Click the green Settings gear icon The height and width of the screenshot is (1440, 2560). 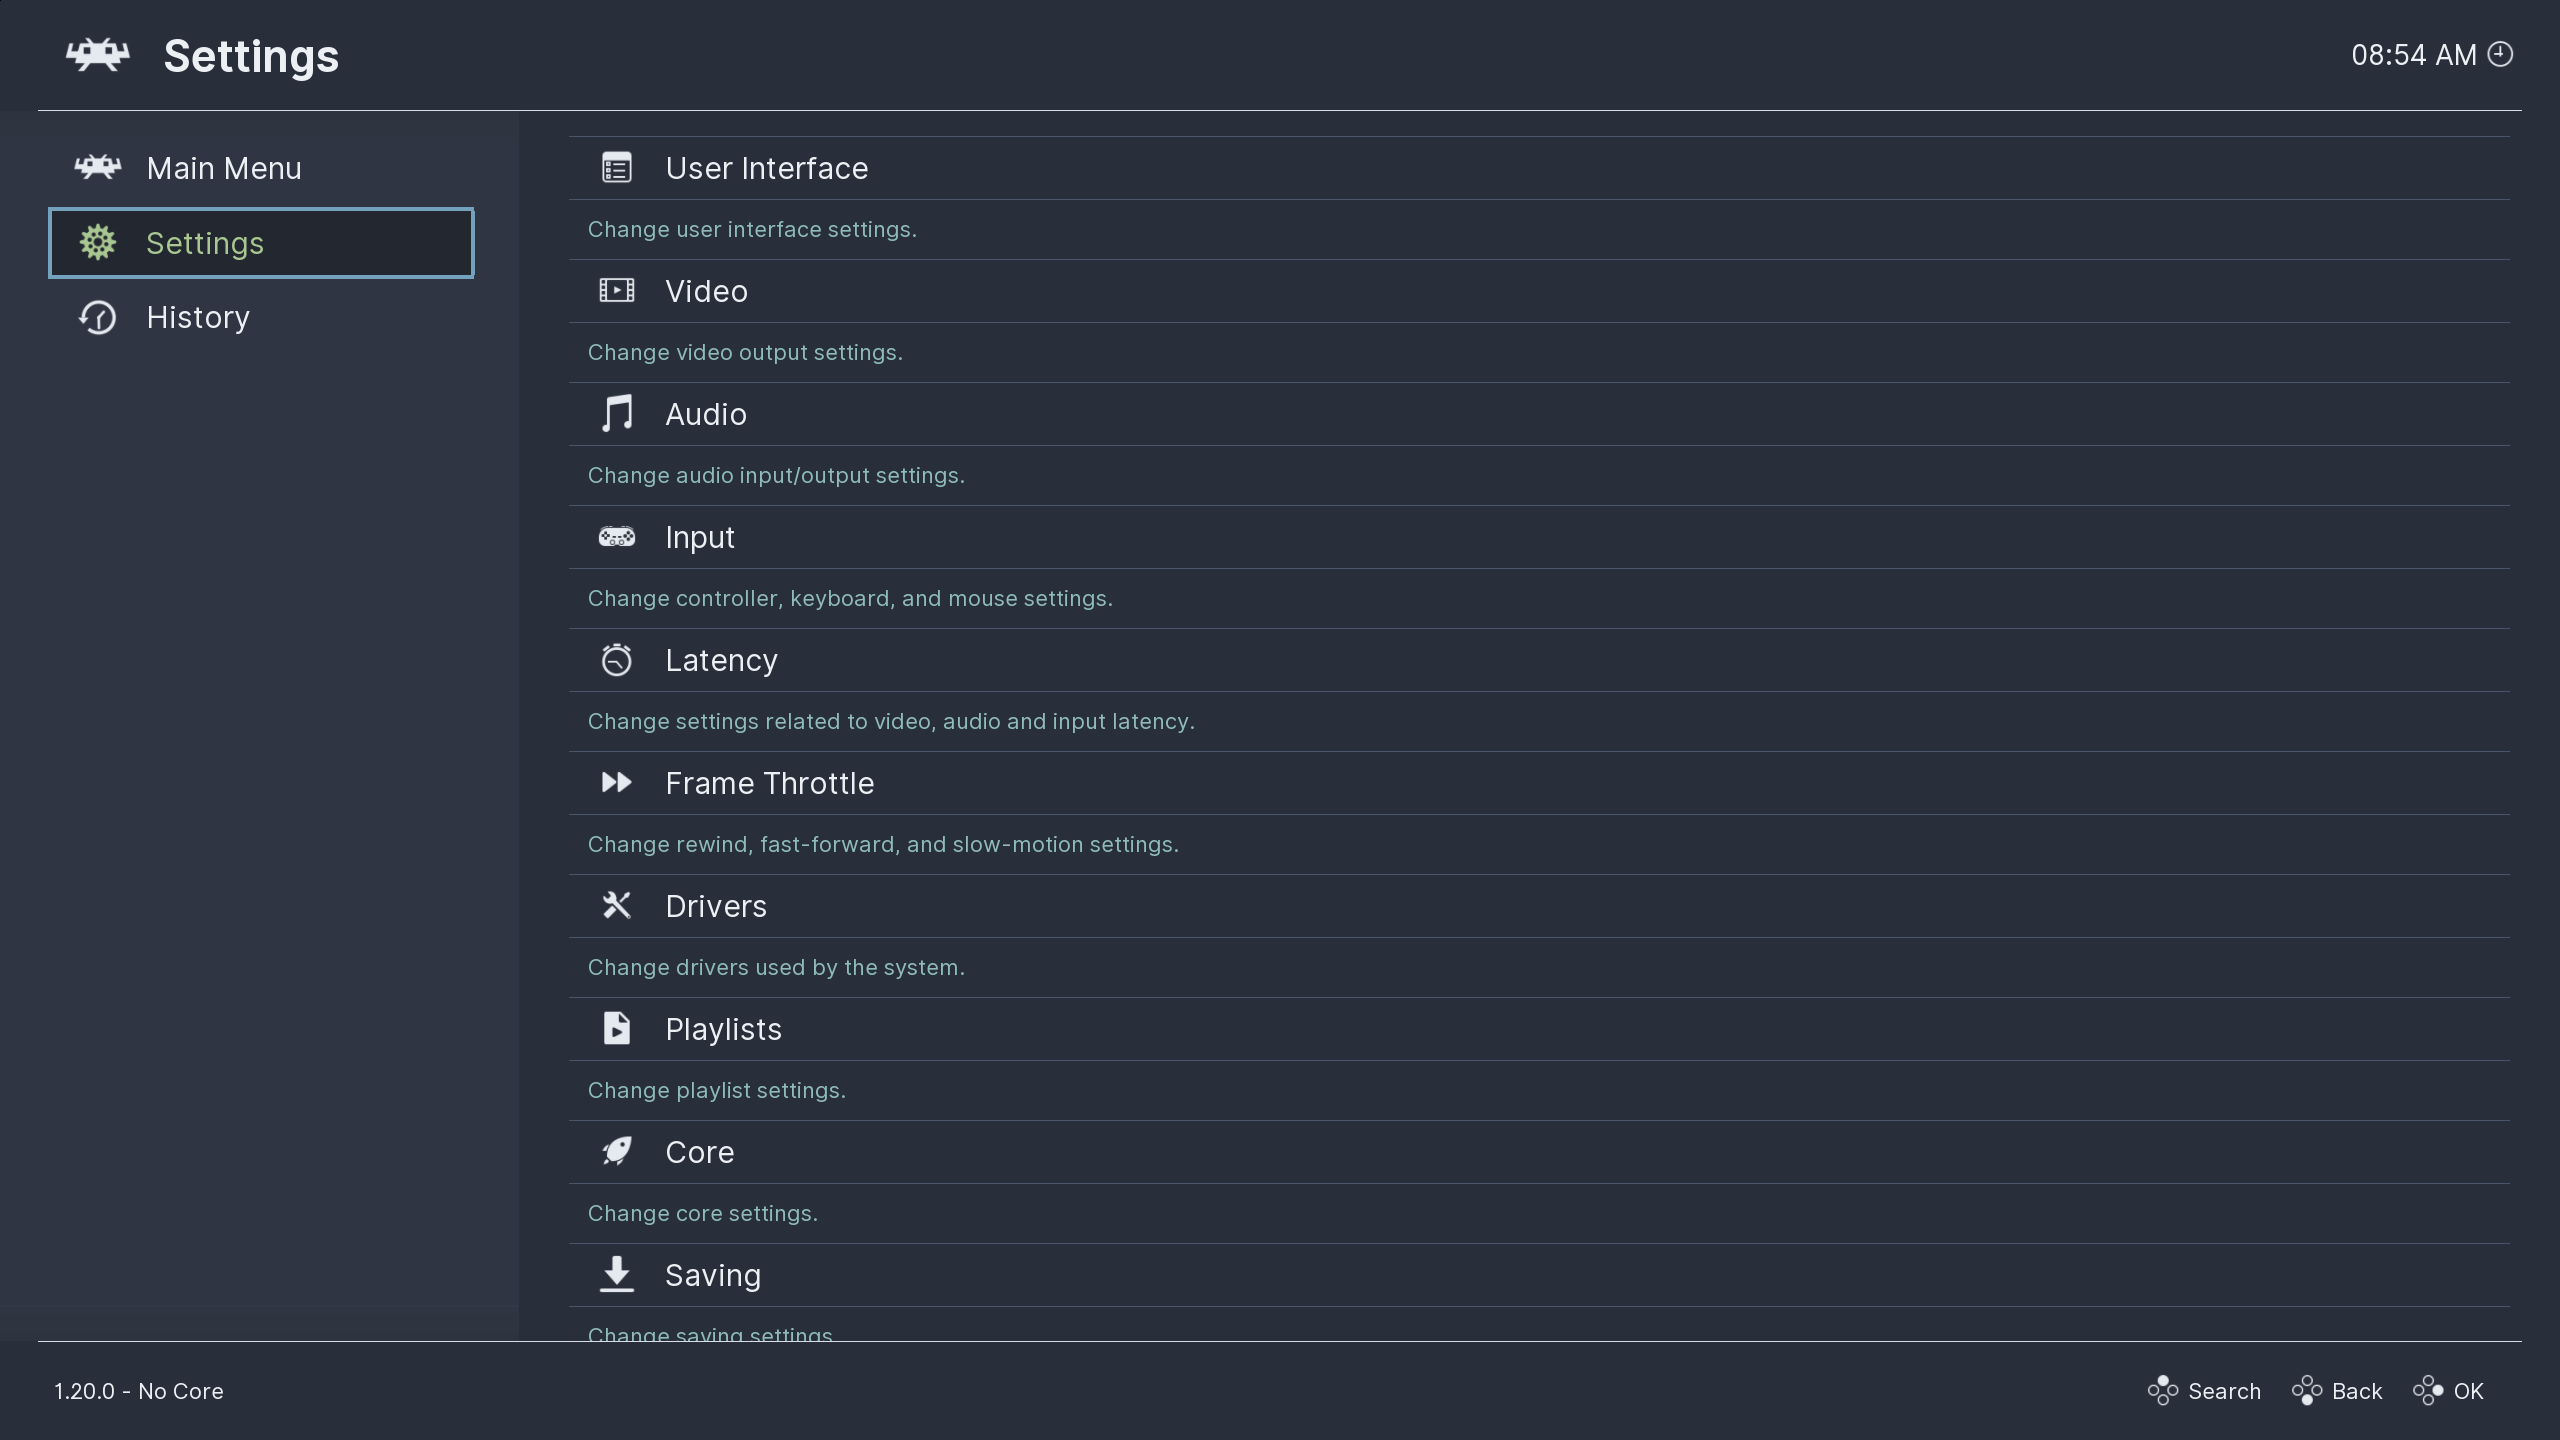click(98, 242)
